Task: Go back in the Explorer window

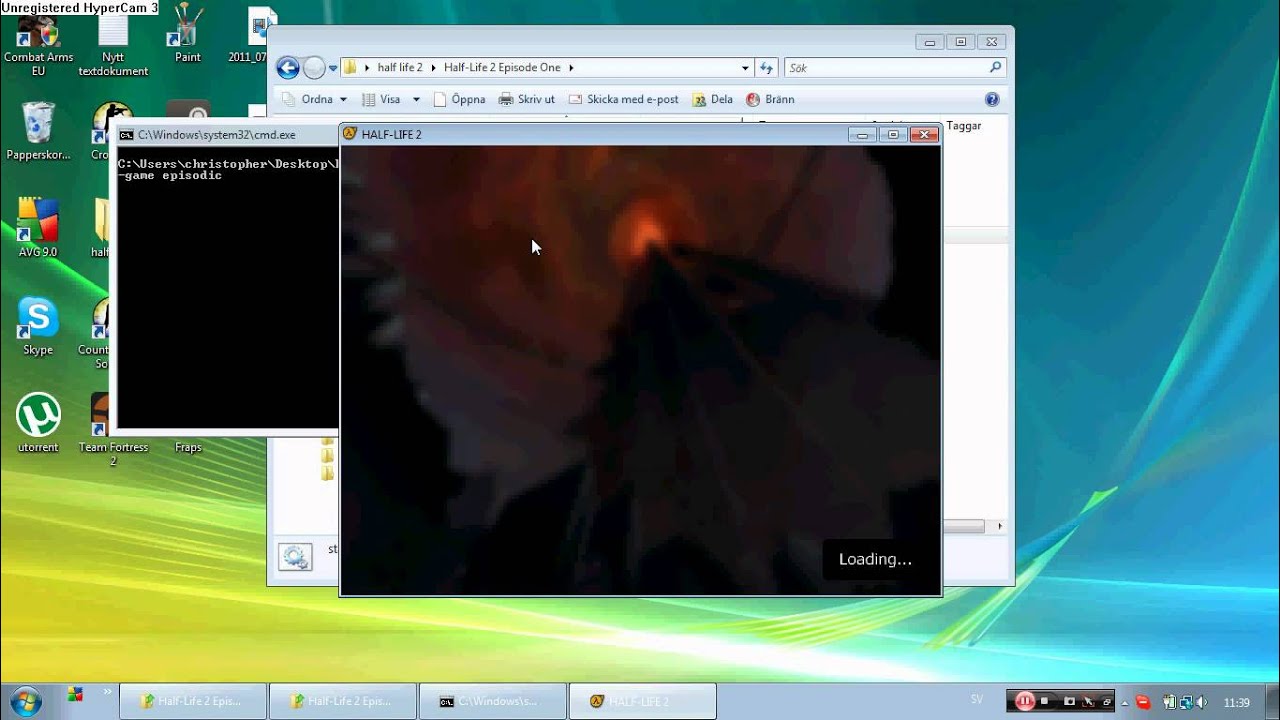Action: (x=288, y=68)
